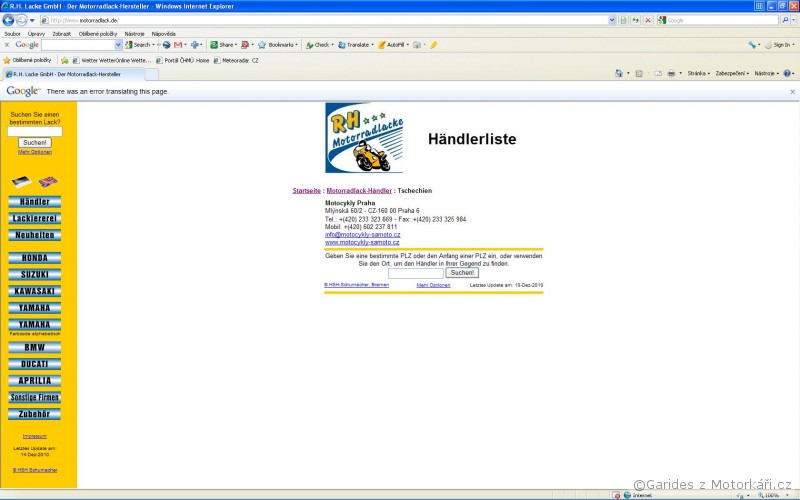Click the Google toolbar wrench settings icon

(x=752, y=45)
